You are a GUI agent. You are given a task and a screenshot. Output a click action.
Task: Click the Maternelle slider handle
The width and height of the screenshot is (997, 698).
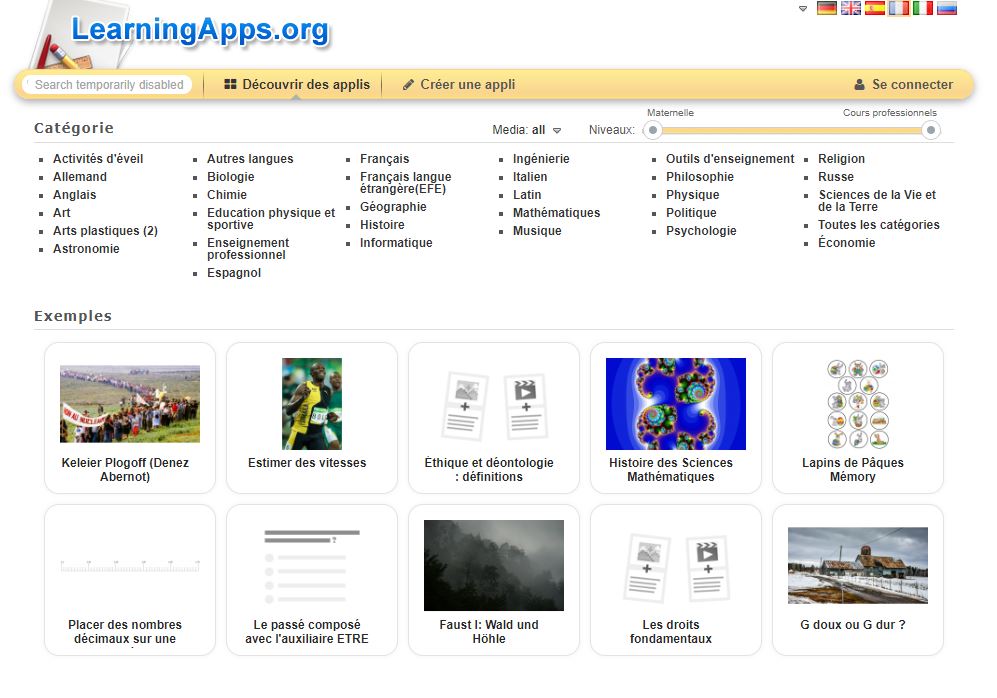coord(652,130)
